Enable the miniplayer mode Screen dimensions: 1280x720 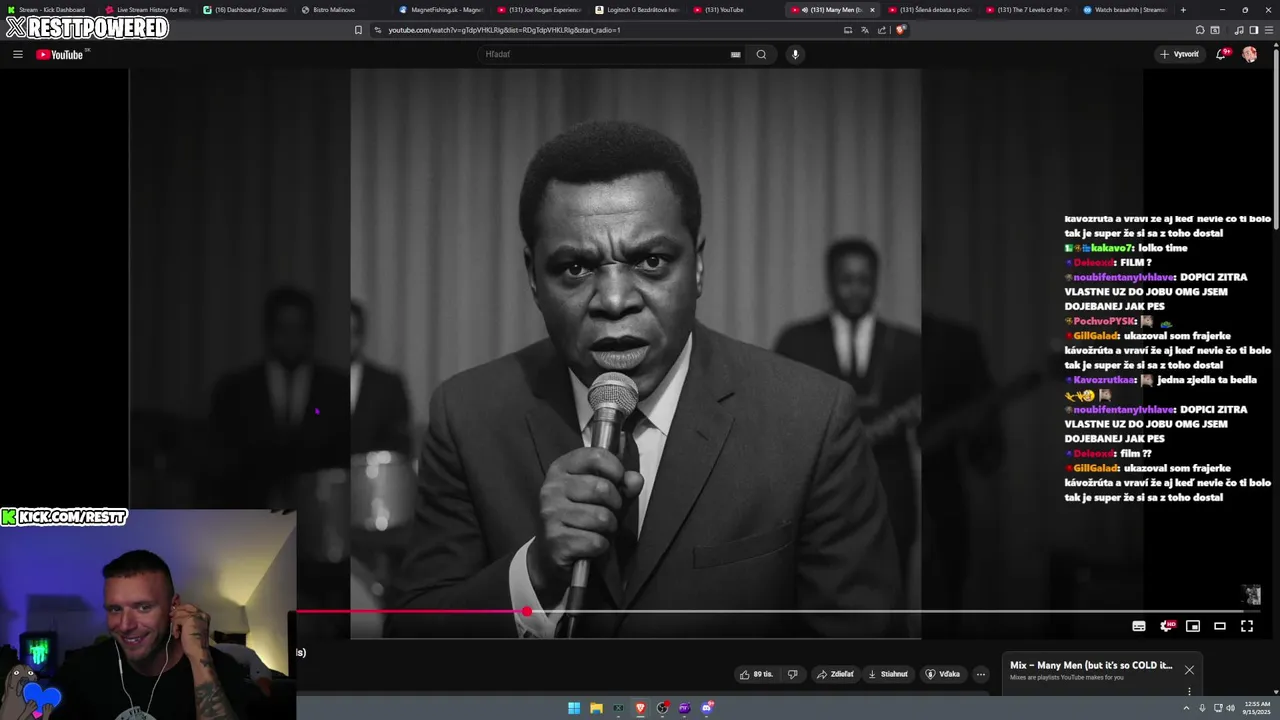click(1193, 626)
